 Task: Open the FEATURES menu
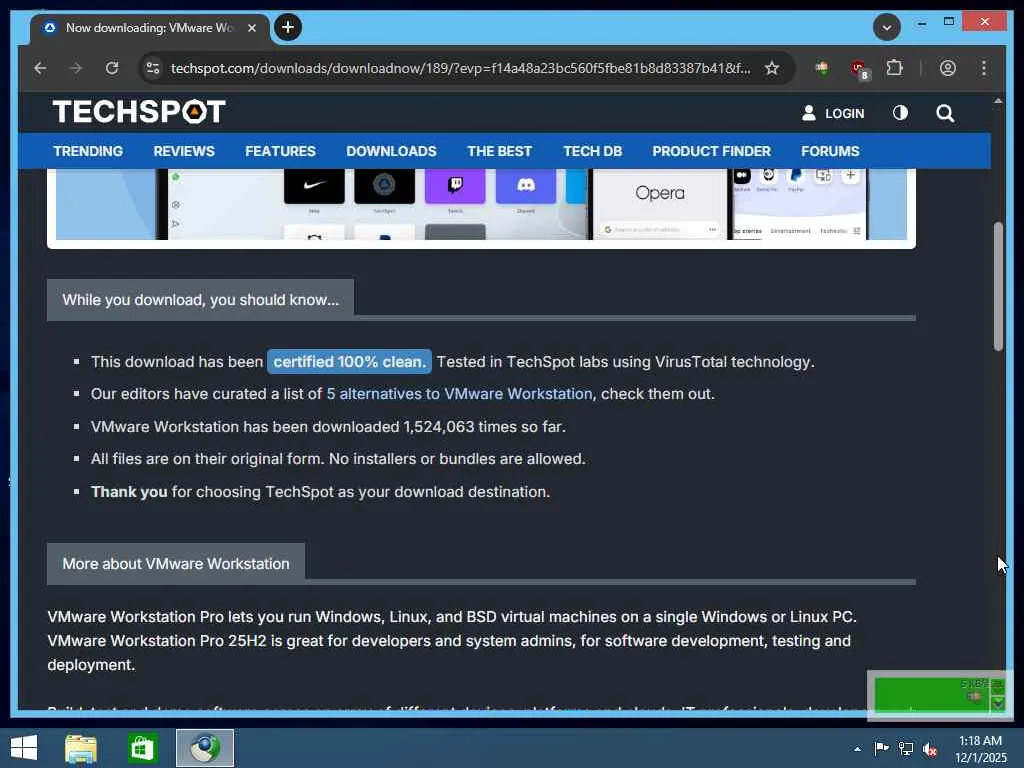click(x=280, y=151)
